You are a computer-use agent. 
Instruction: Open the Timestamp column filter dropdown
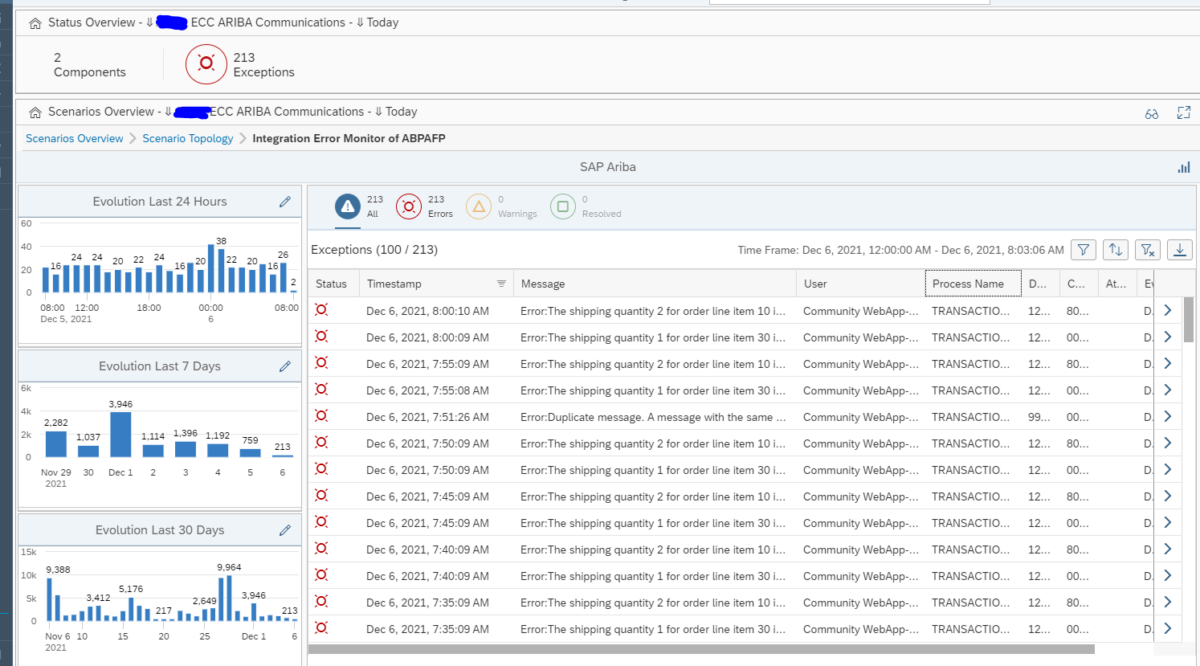(x=501, y=283)
